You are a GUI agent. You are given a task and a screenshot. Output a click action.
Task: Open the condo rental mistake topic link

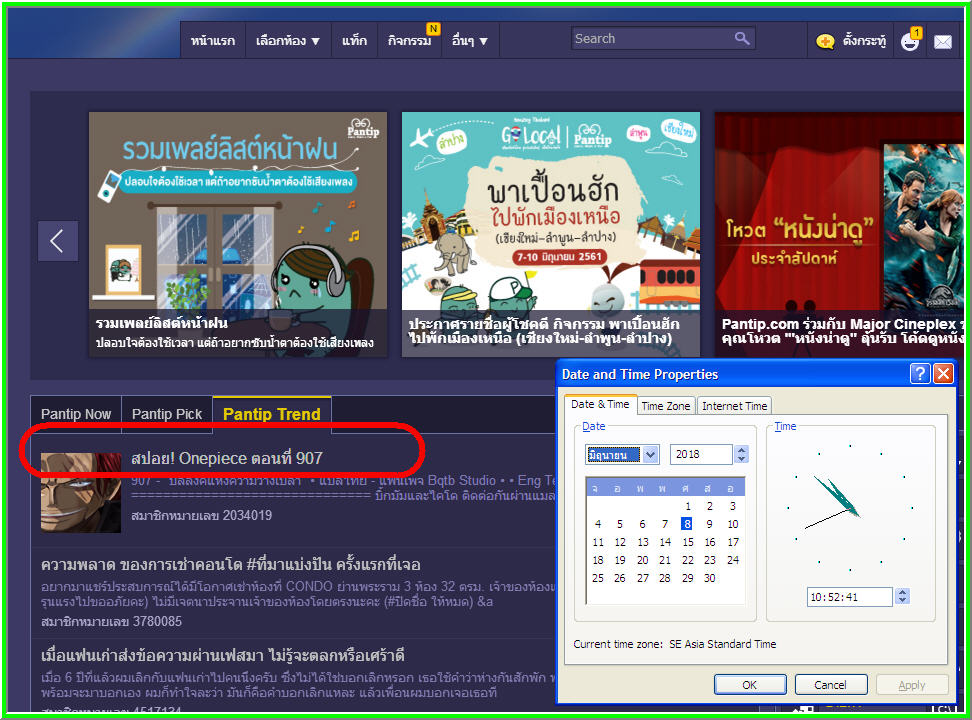(231, 565)
